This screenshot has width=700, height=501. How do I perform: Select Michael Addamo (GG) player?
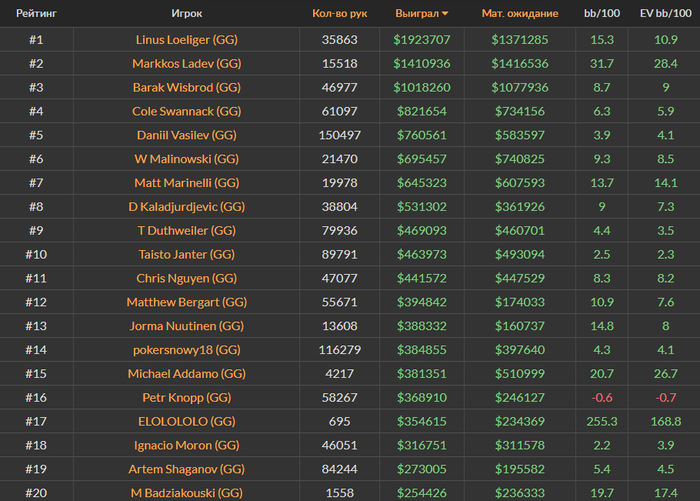pos(187,374)
